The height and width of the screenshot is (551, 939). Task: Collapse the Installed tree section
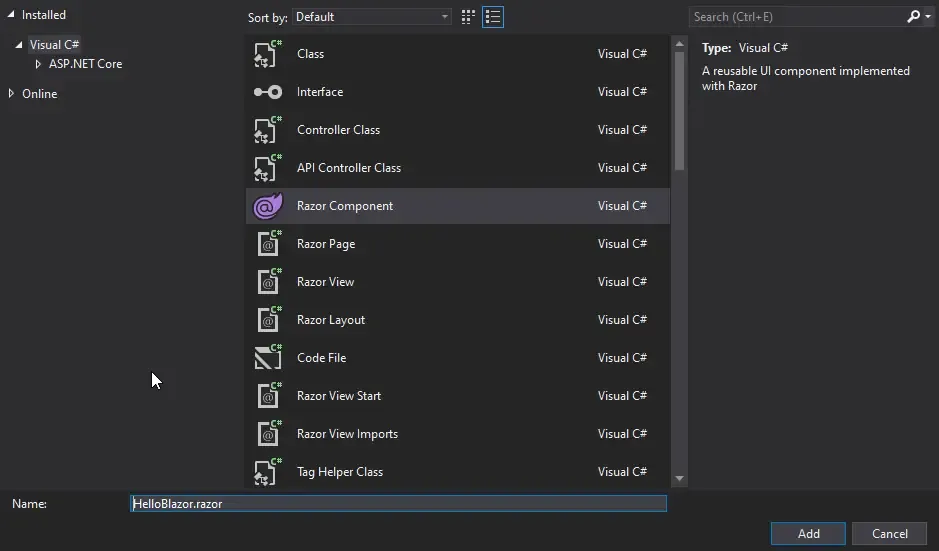[11, 14]
